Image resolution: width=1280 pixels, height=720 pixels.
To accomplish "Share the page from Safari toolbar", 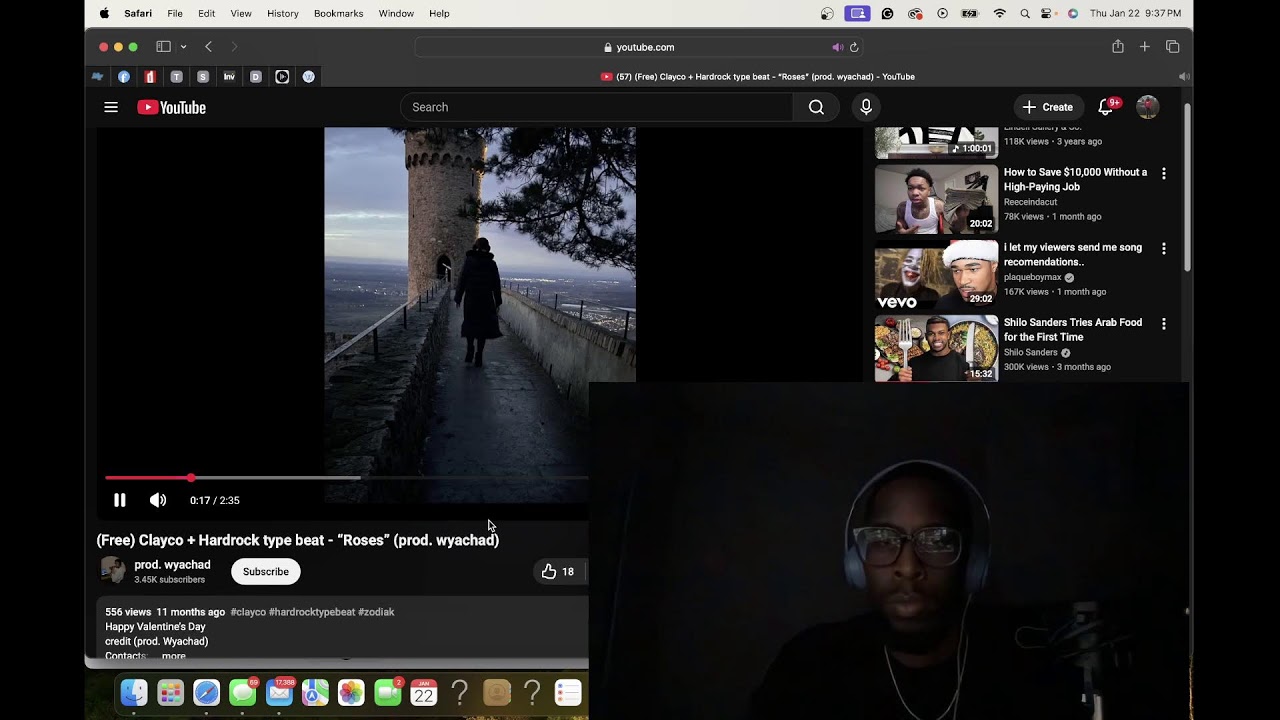I will (x=1118, y=47).
